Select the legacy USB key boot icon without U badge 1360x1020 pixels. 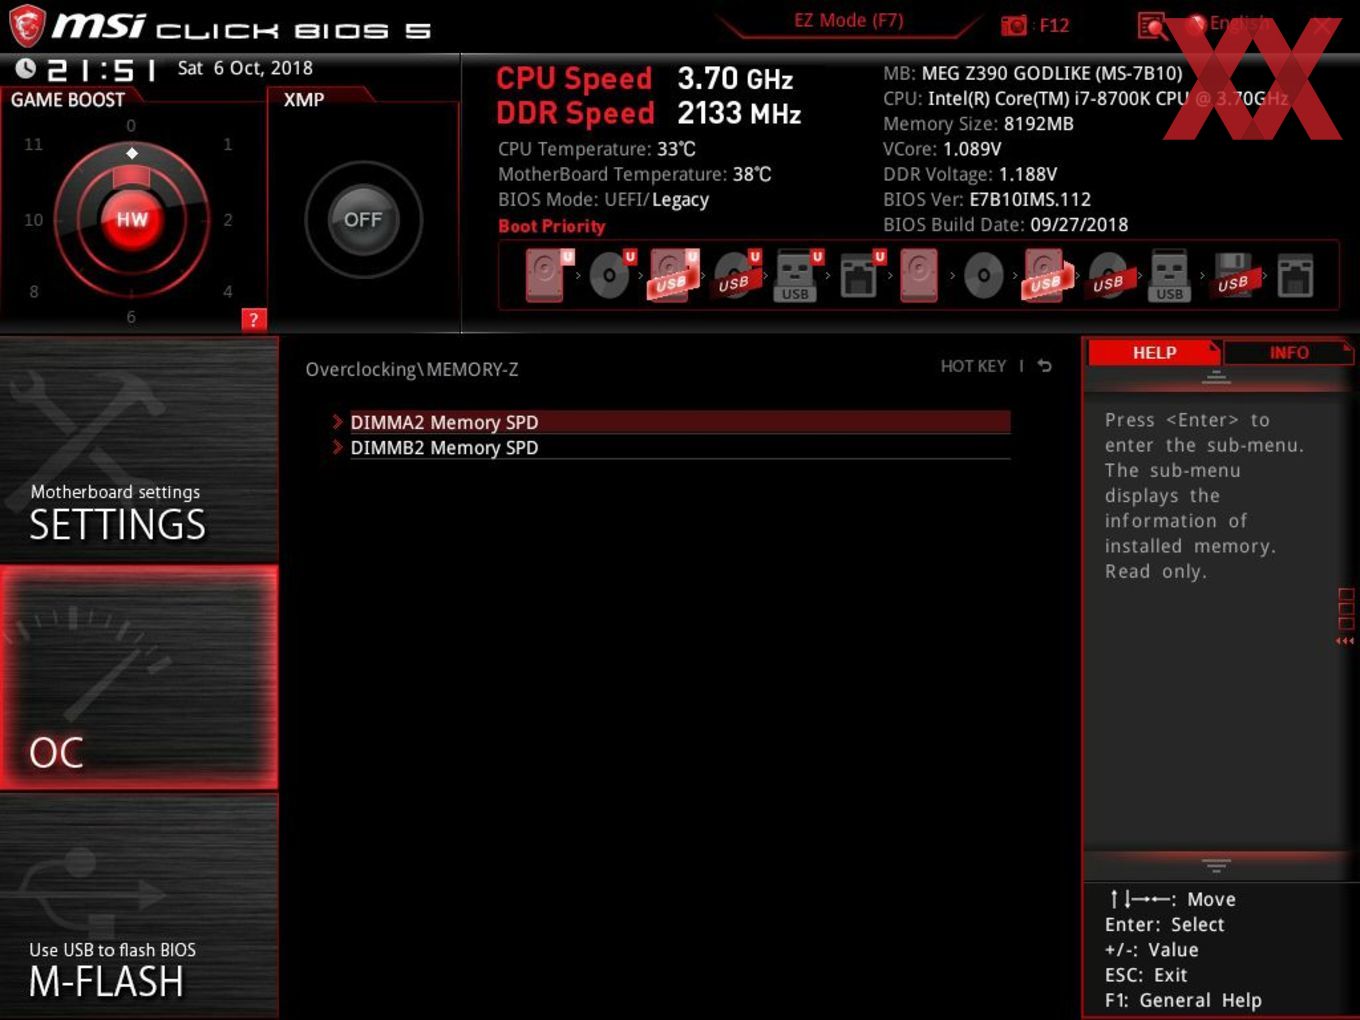coord(1169,276)
